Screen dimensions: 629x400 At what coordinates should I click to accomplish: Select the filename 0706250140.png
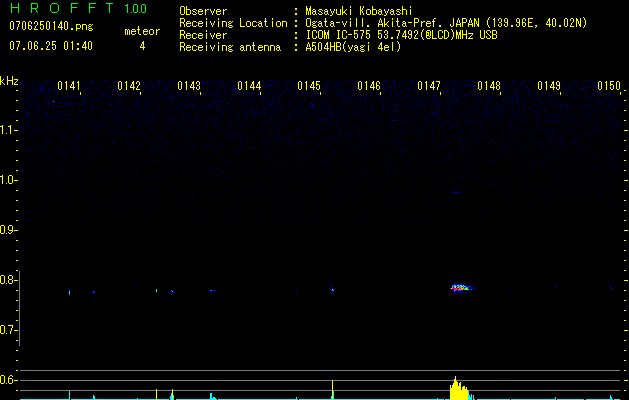[51, 26]
